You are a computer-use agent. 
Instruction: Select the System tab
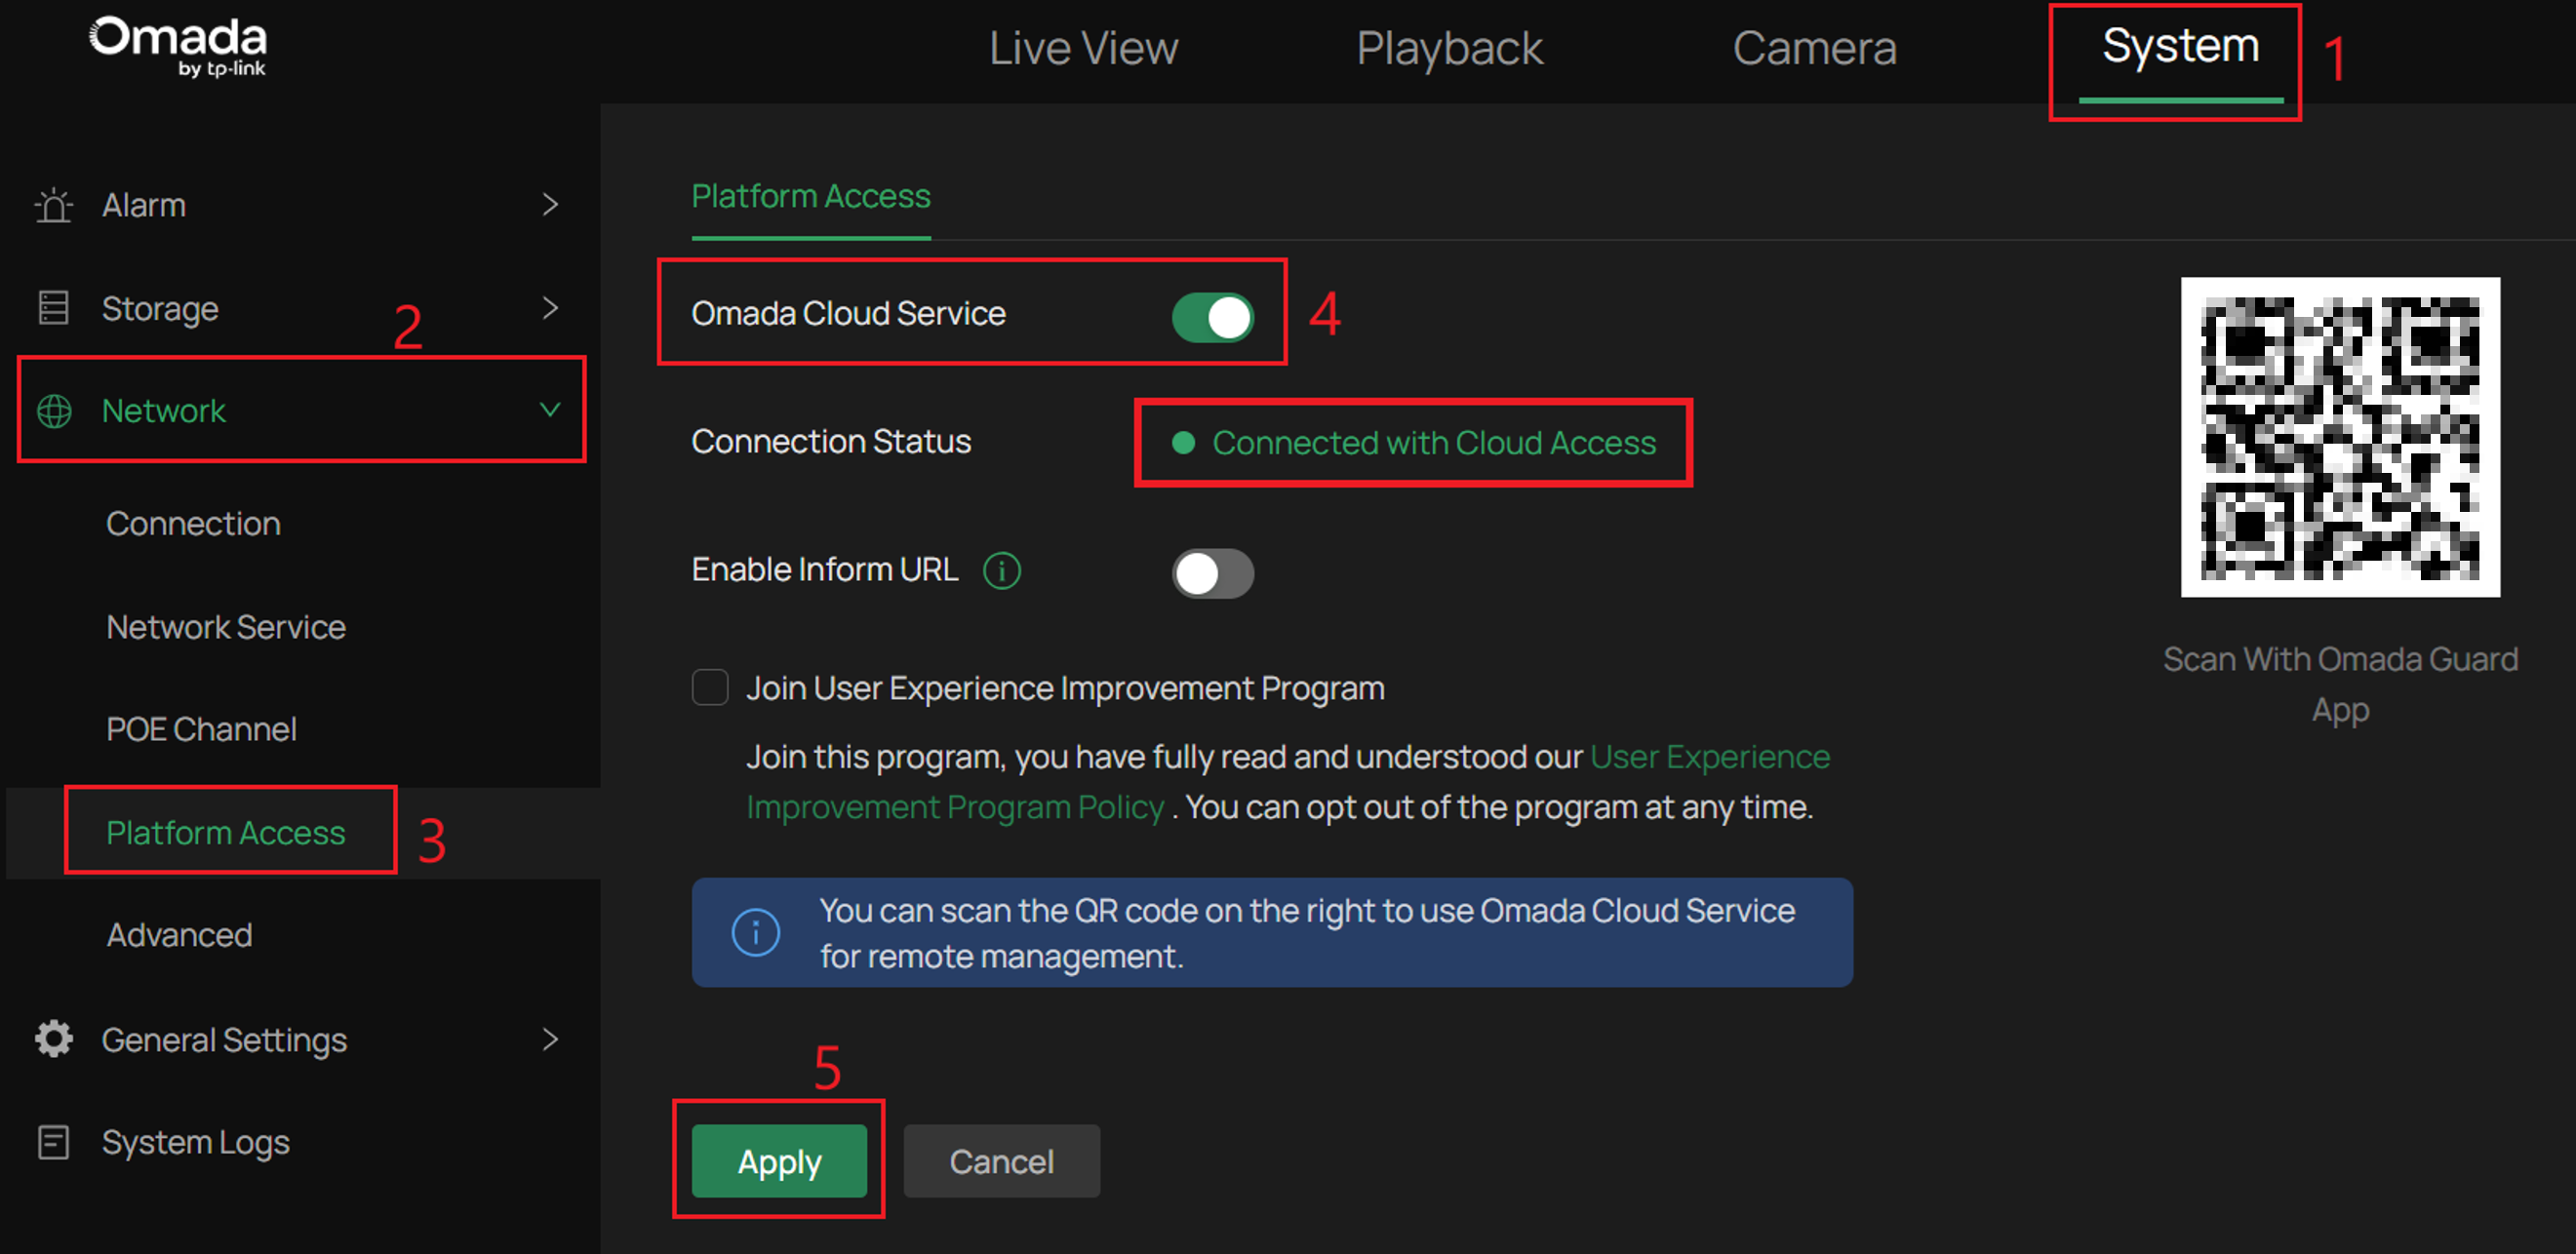2180,48
